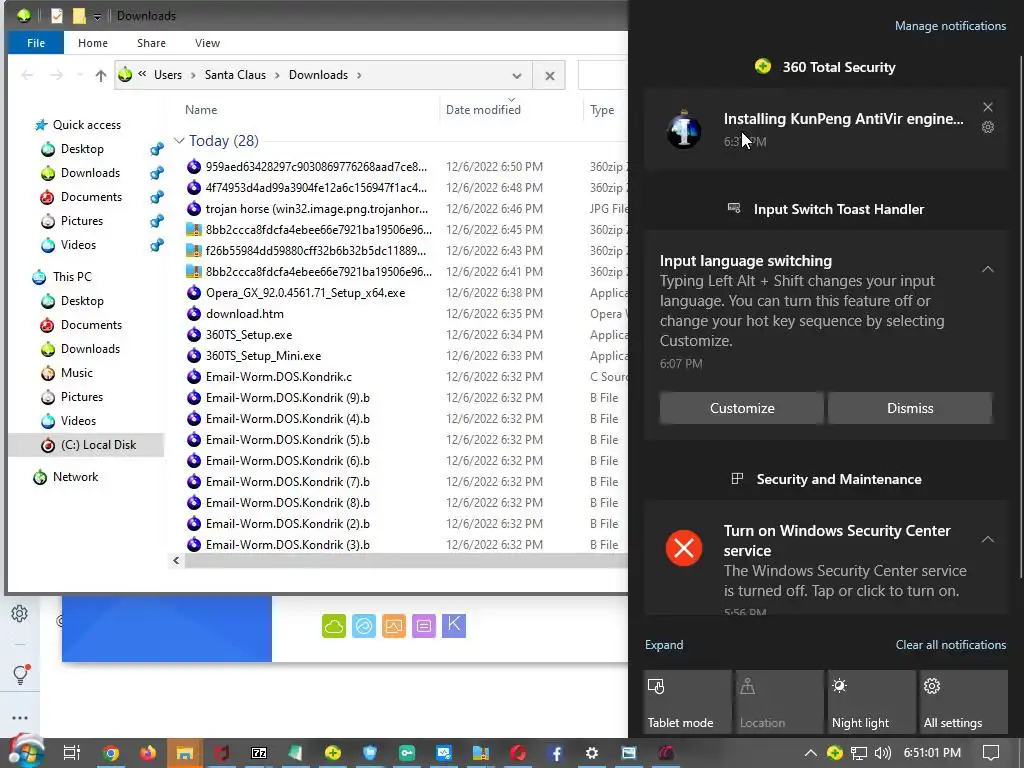Toggle Tablet mode quick action
Screen dimensions: 1024x768
tap(687, 702)
